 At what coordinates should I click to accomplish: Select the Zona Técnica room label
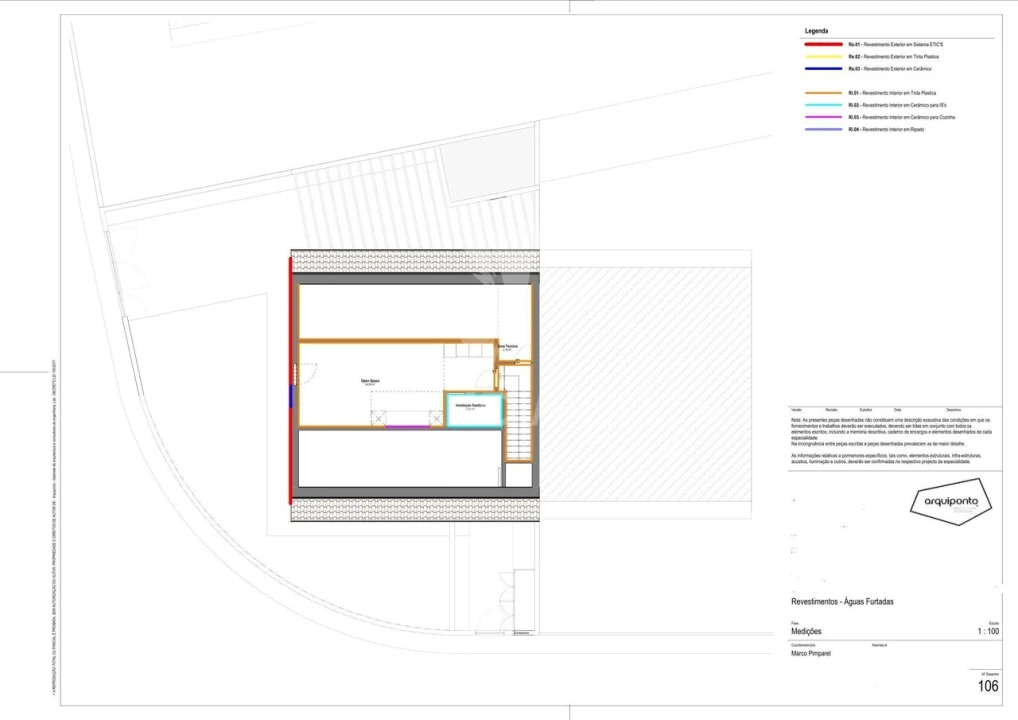[510, 347]
